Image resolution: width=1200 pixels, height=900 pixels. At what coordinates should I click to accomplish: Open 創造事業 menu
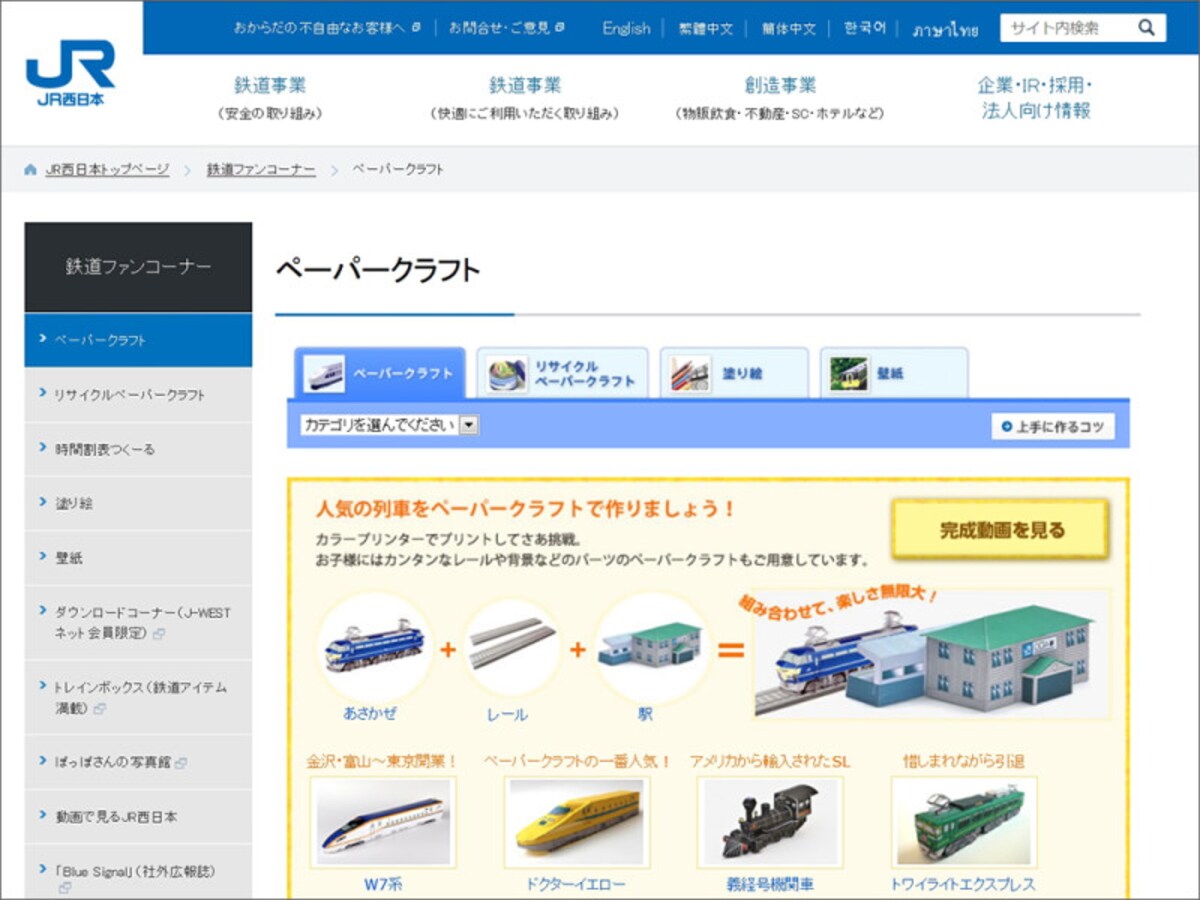pos(780,98)
